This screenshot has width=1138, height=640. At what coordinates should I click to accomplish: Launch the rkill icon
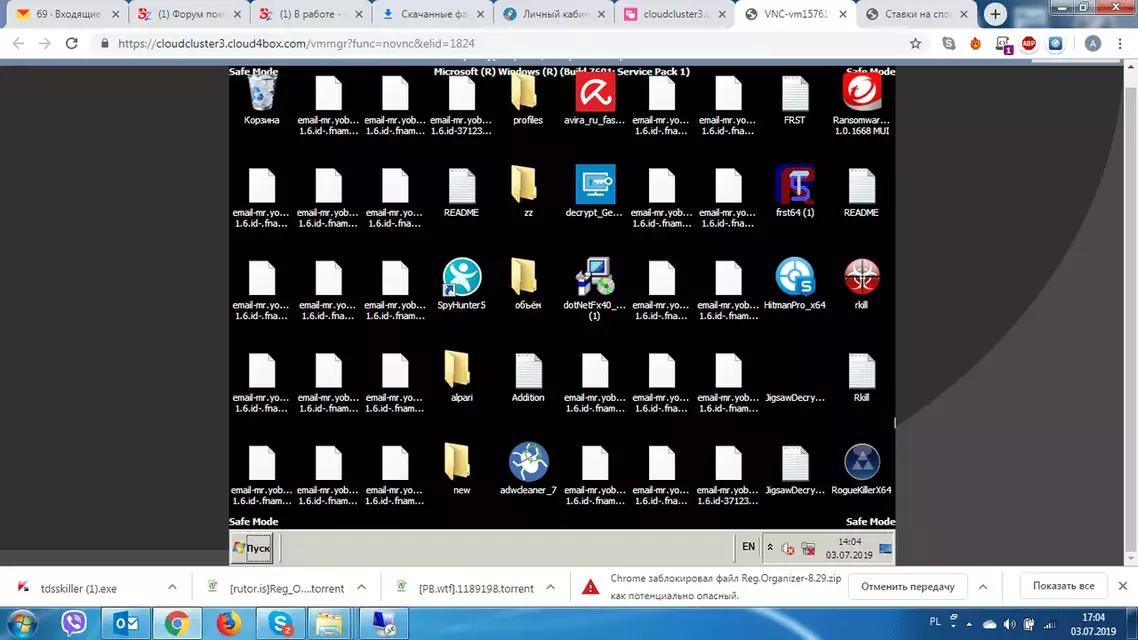(x=861, y=284)
